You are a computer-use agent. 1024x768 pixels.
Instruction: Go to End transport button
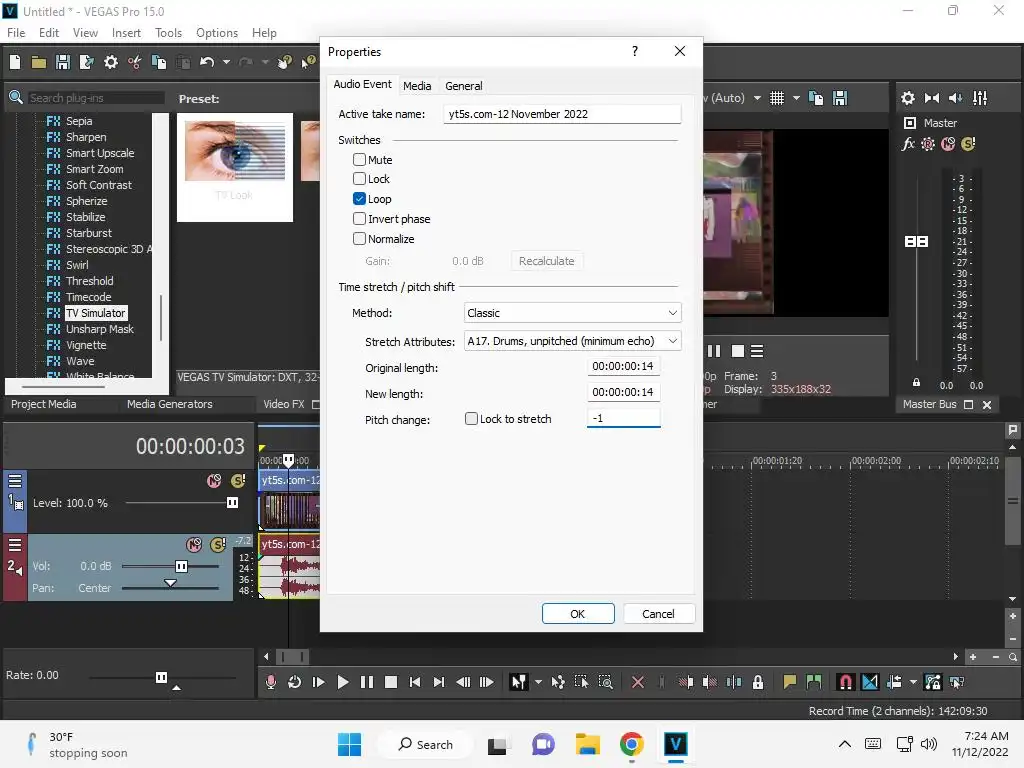439,682
